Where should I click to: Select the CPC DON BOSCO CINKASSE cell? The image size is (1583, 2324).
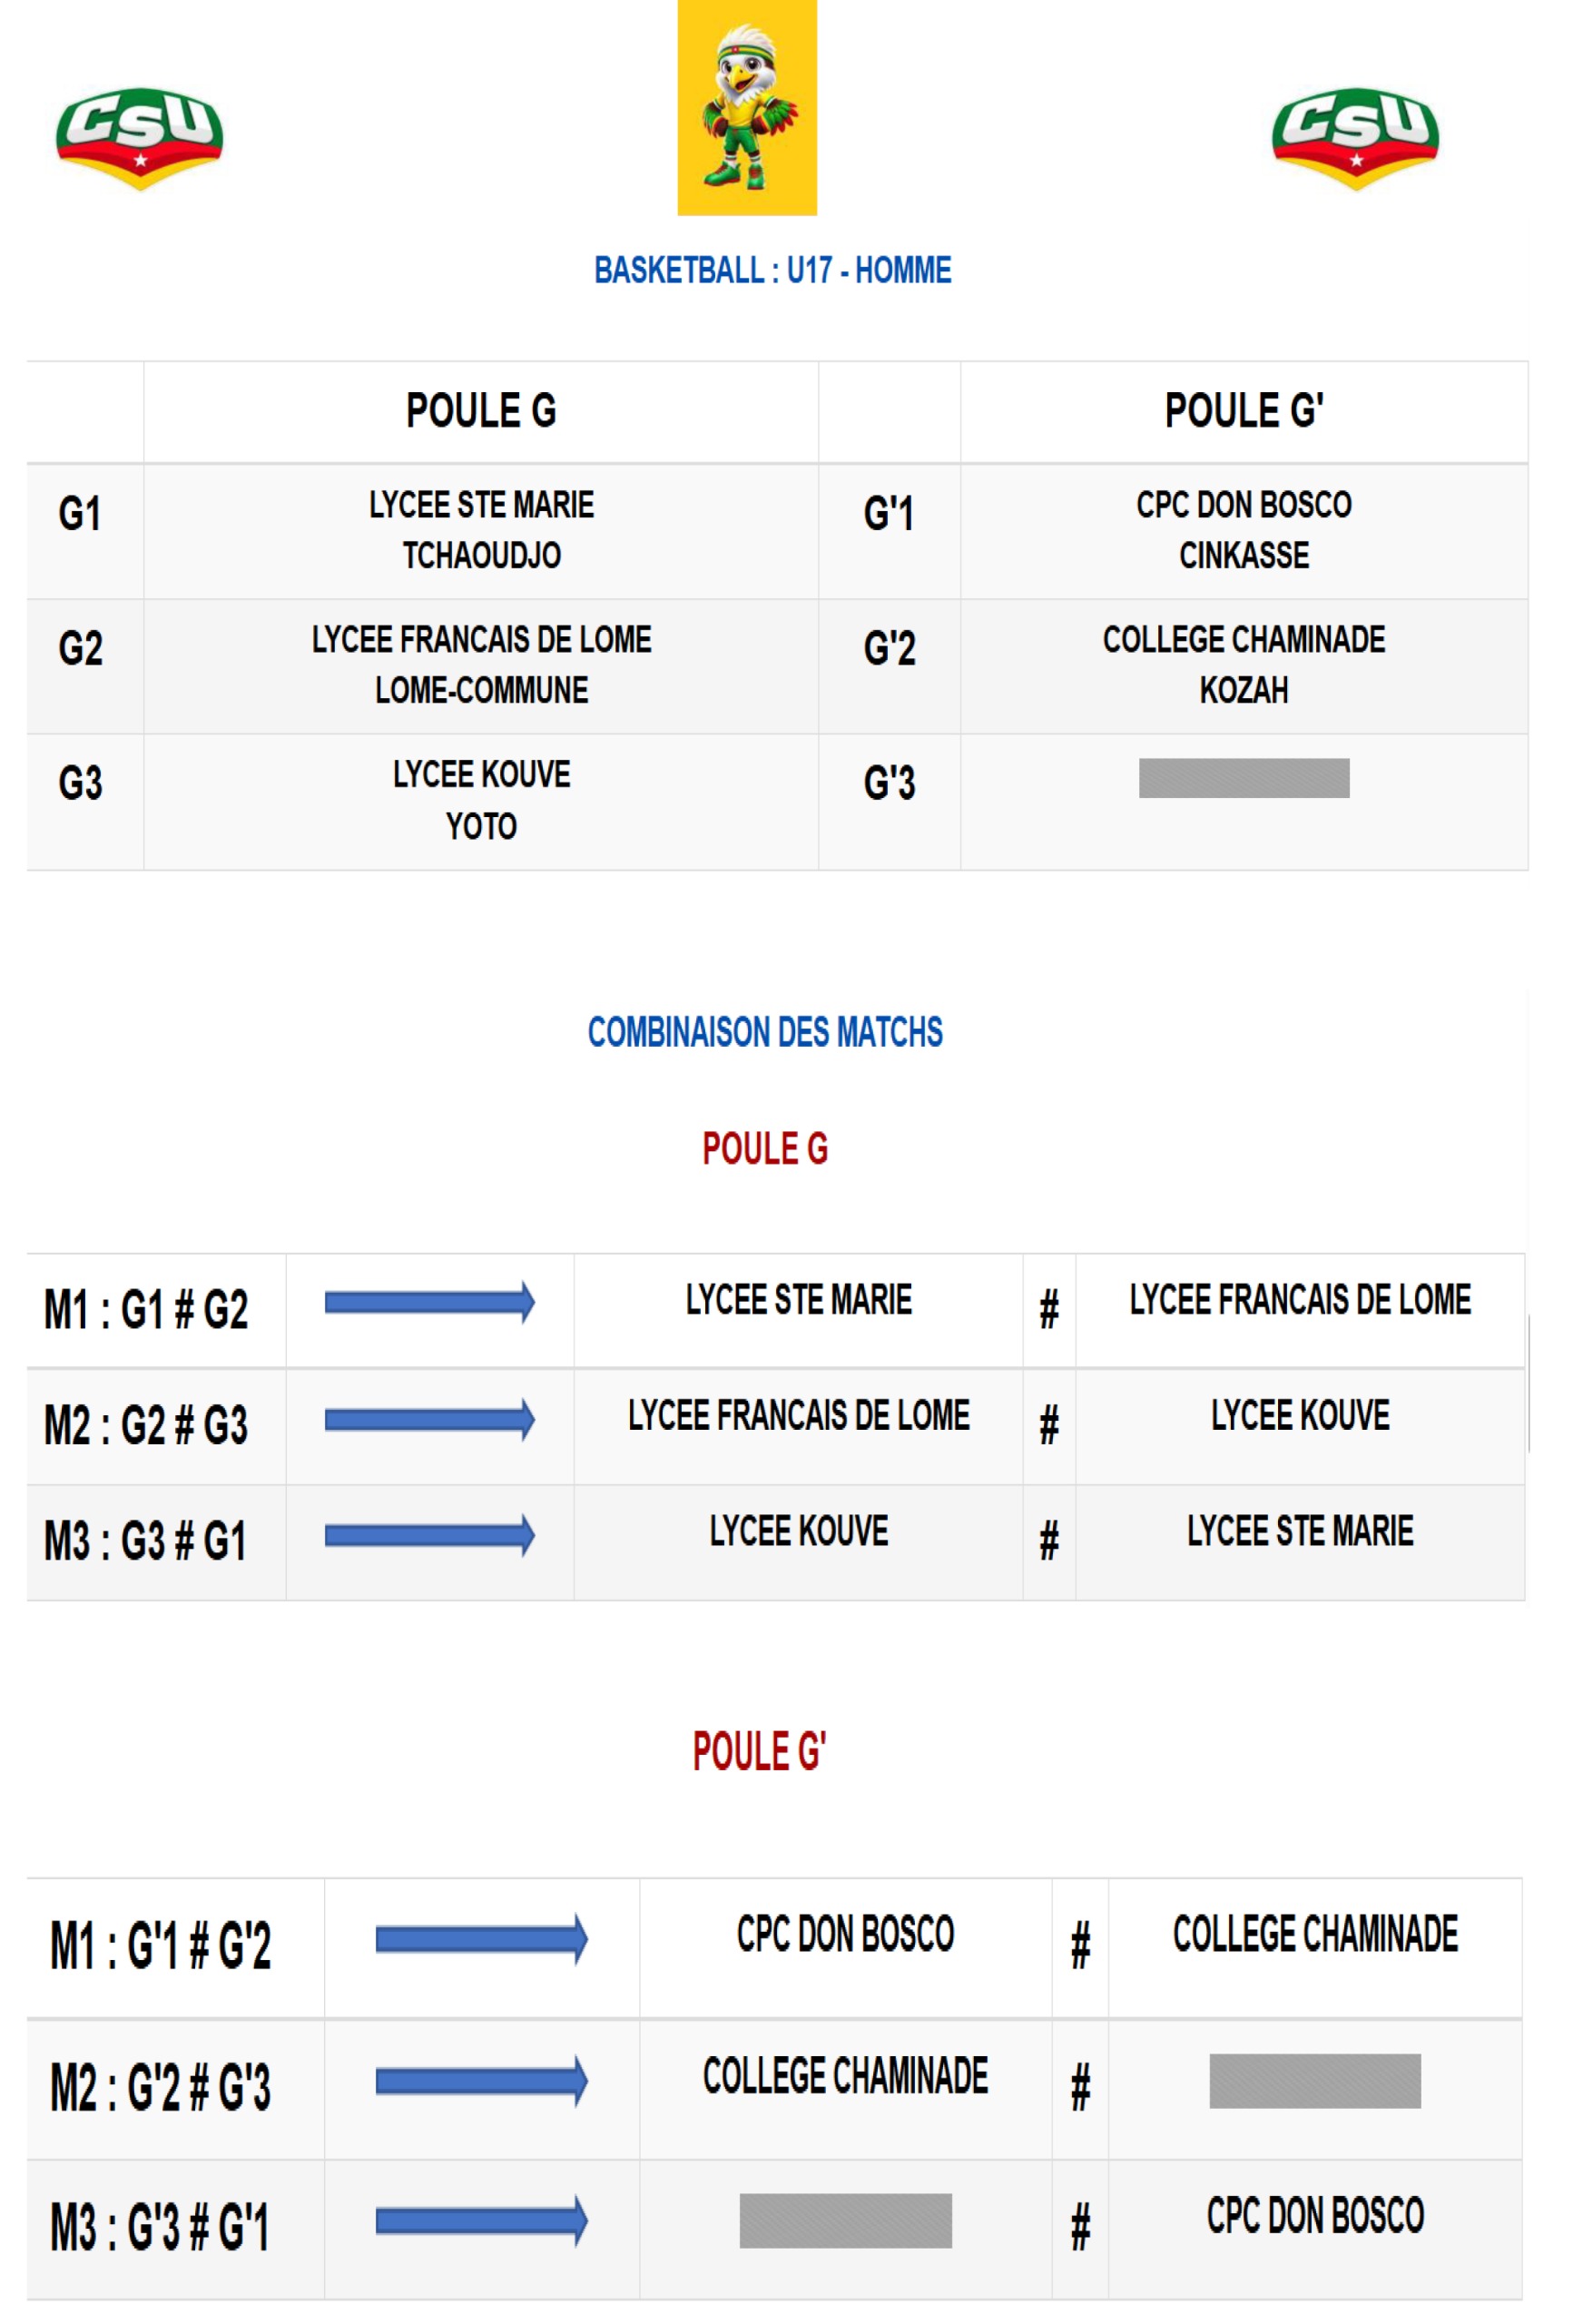pyautogui.click(x=1244, y=531)
